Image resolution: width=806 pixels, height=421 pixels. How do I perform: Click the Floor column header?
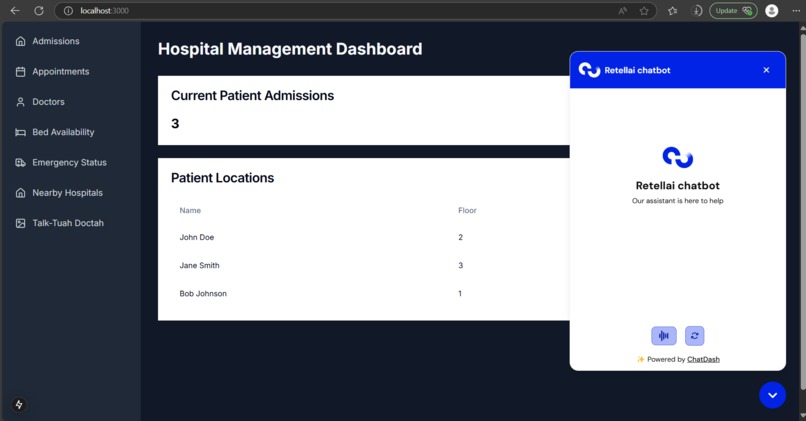pos(467,210)
